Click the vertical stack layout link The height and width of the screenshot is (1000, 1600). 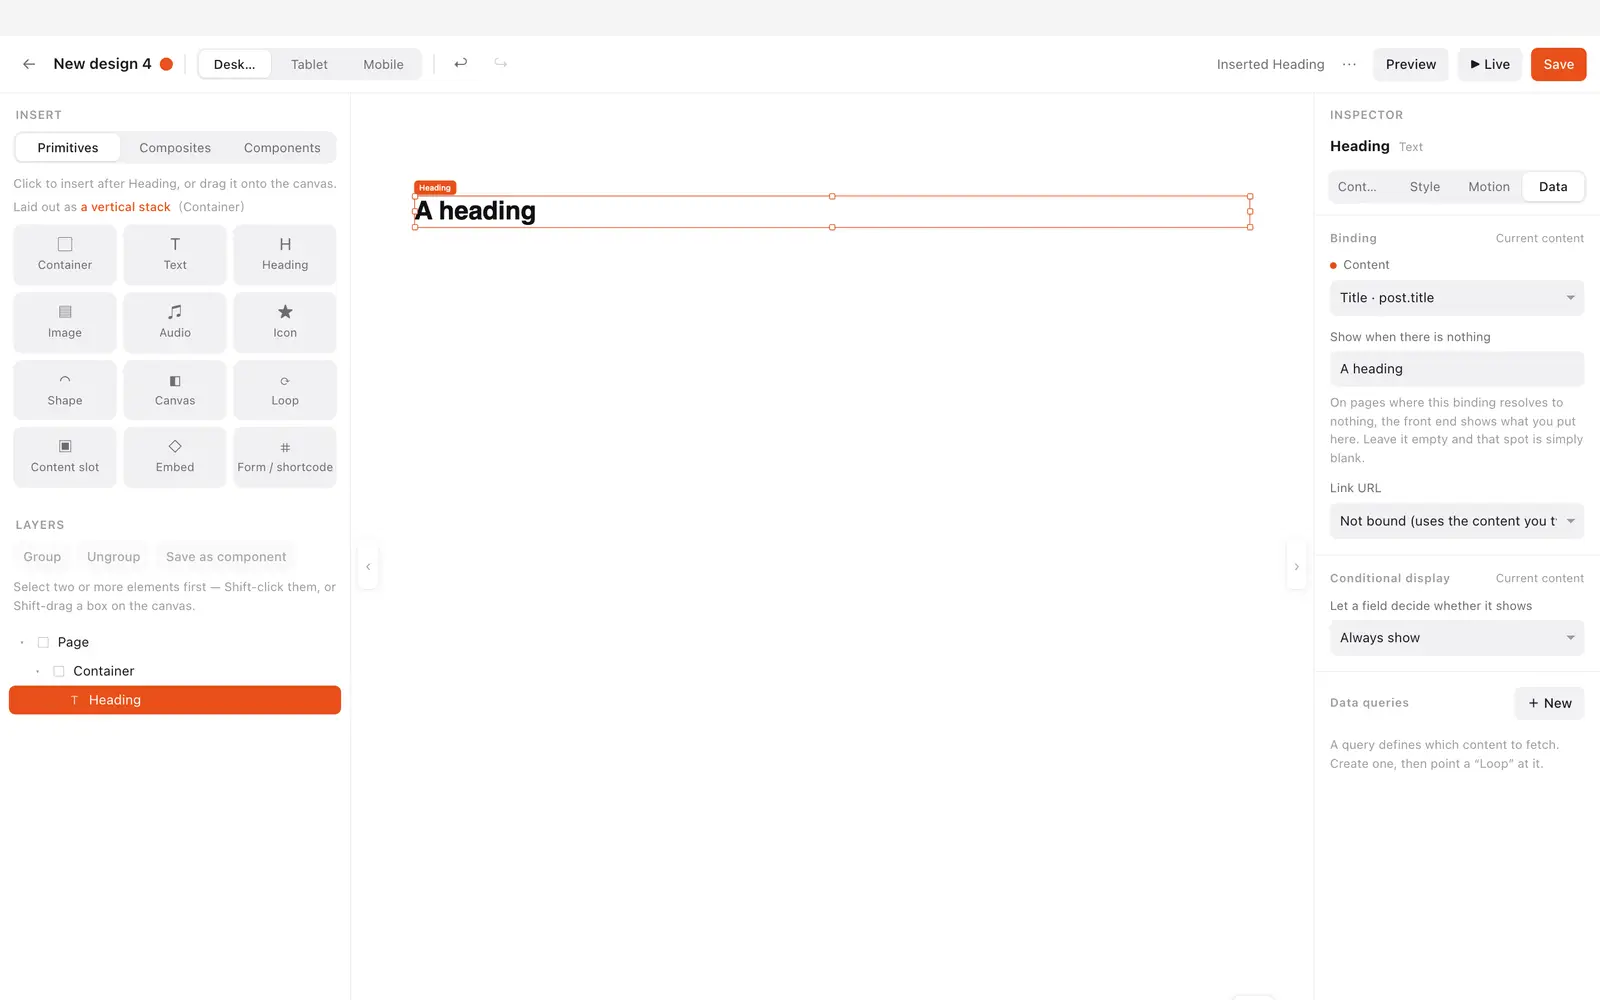tap(125, 207)
